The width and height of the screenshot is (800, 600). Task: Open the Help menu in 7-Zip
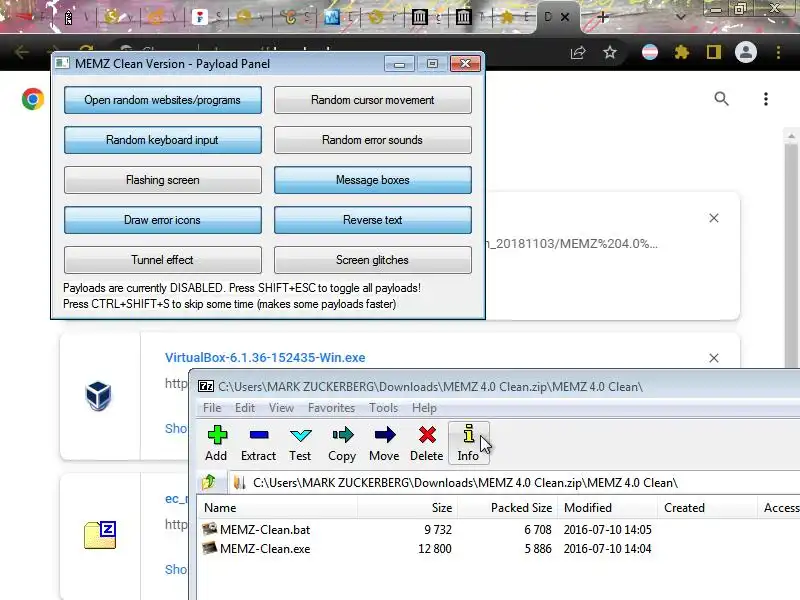424,408
